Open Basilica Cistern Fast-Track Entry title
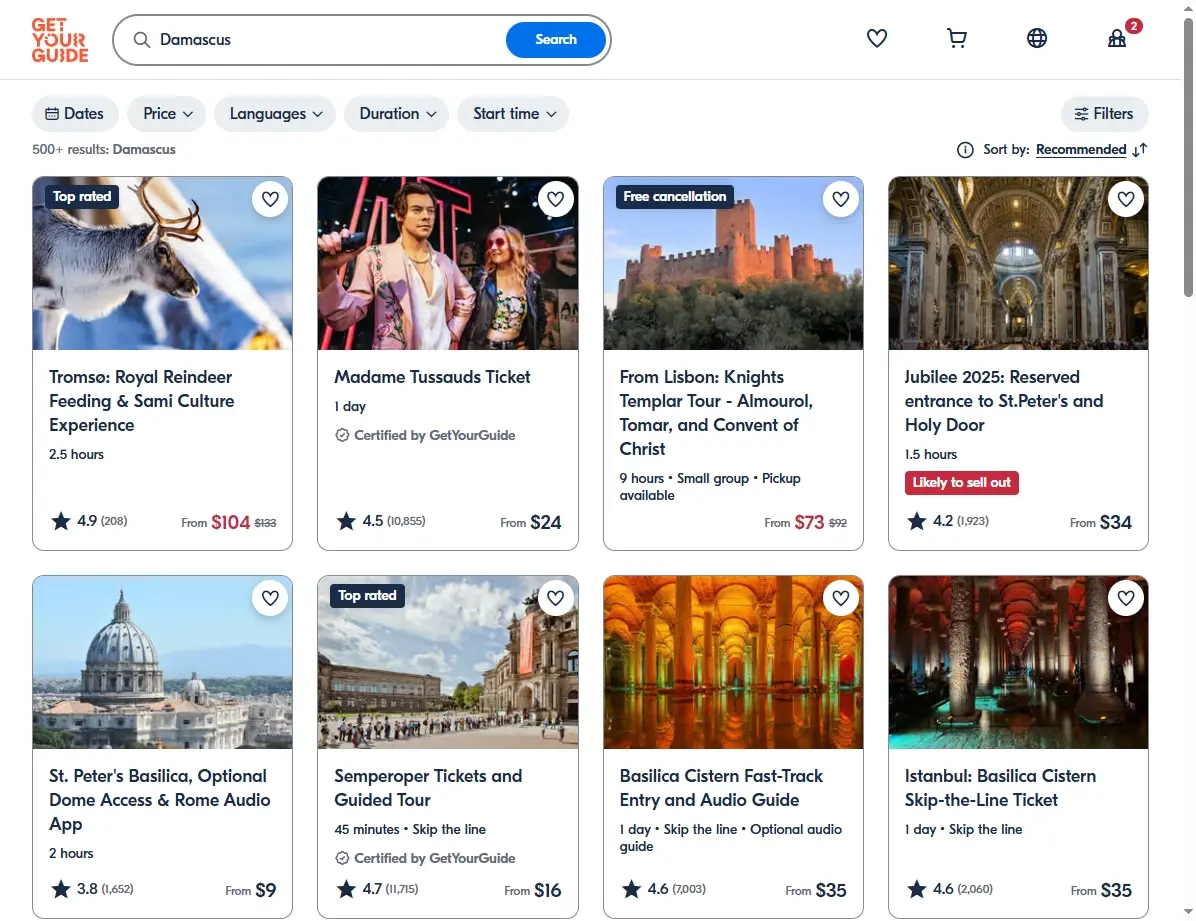Image resolution: width=1196 pixels, height=921 pixels. 721,787
